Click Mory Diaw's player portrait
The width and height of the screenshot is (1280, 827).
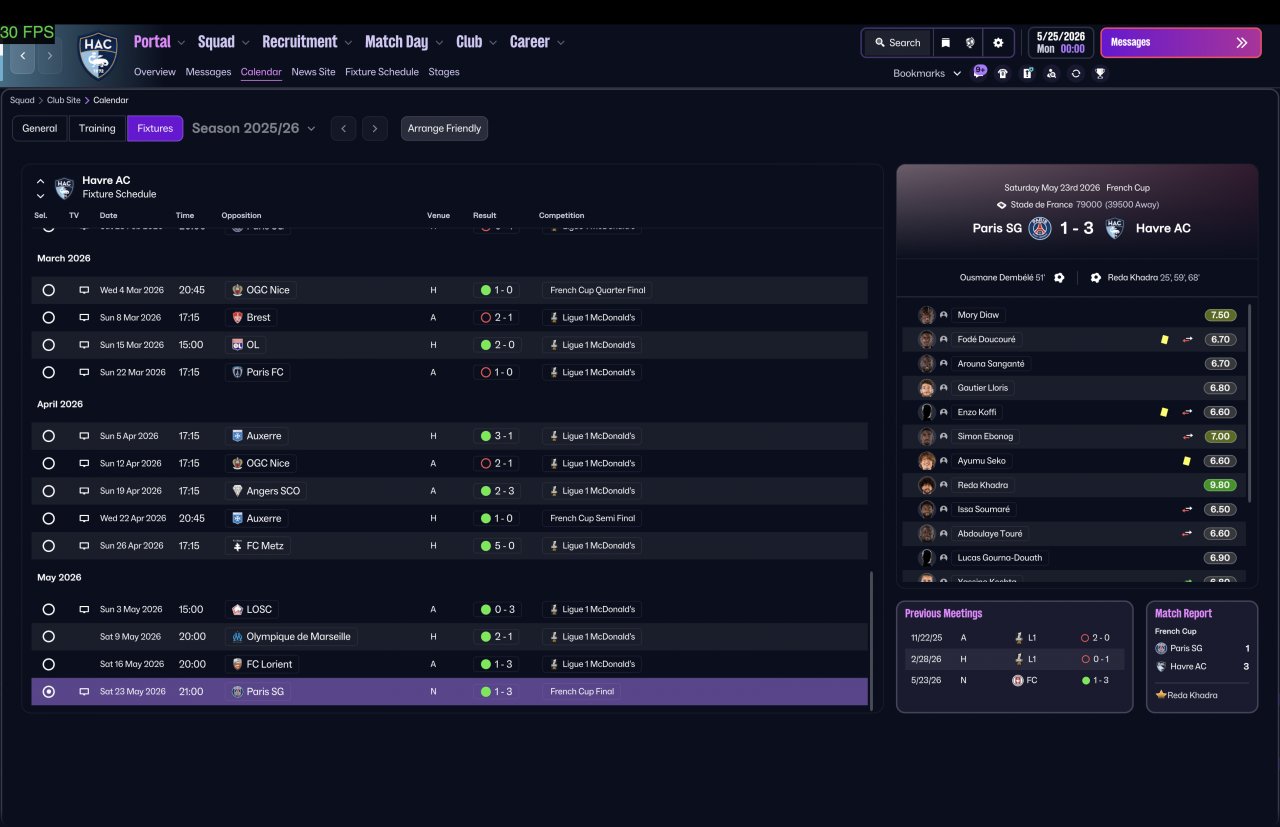coord(927,315)
